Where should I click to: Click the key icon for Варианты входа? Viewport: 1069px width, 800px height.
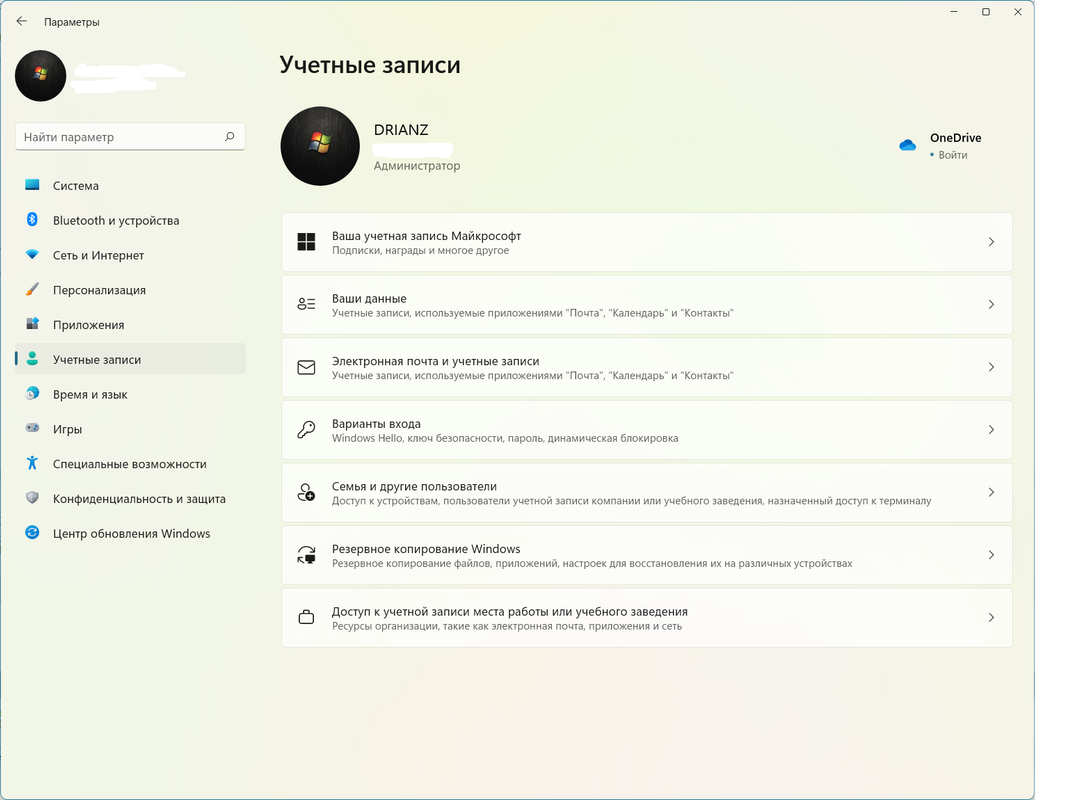306,430
